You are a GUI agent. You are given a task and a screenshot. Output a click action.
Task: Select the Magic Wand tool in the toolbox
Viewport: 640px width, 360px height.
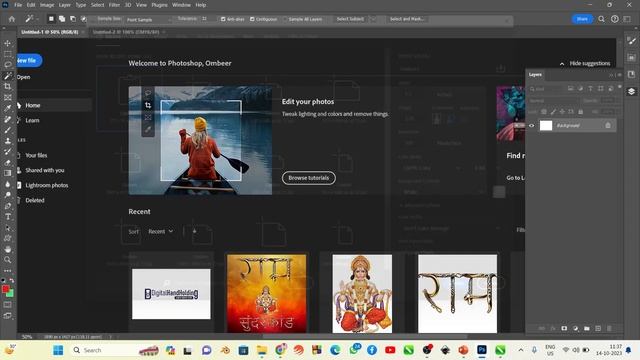(7, 76)
